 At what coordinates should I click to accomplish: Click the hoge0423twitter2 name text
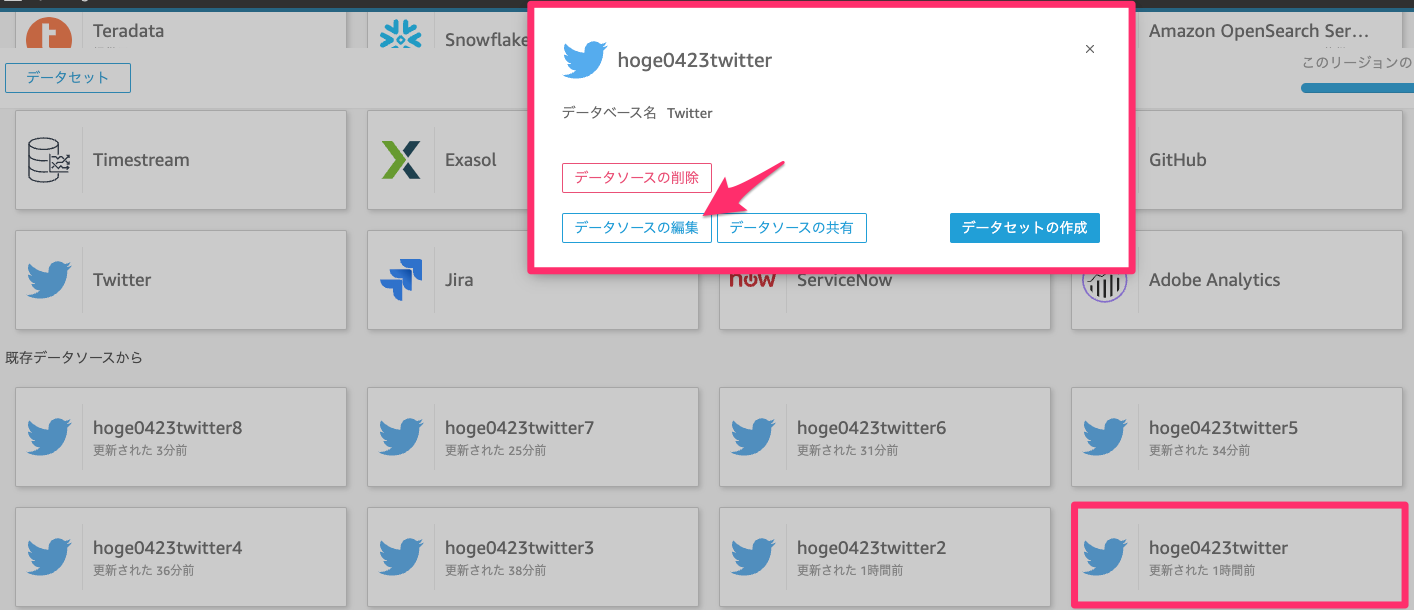click(872, 548)
